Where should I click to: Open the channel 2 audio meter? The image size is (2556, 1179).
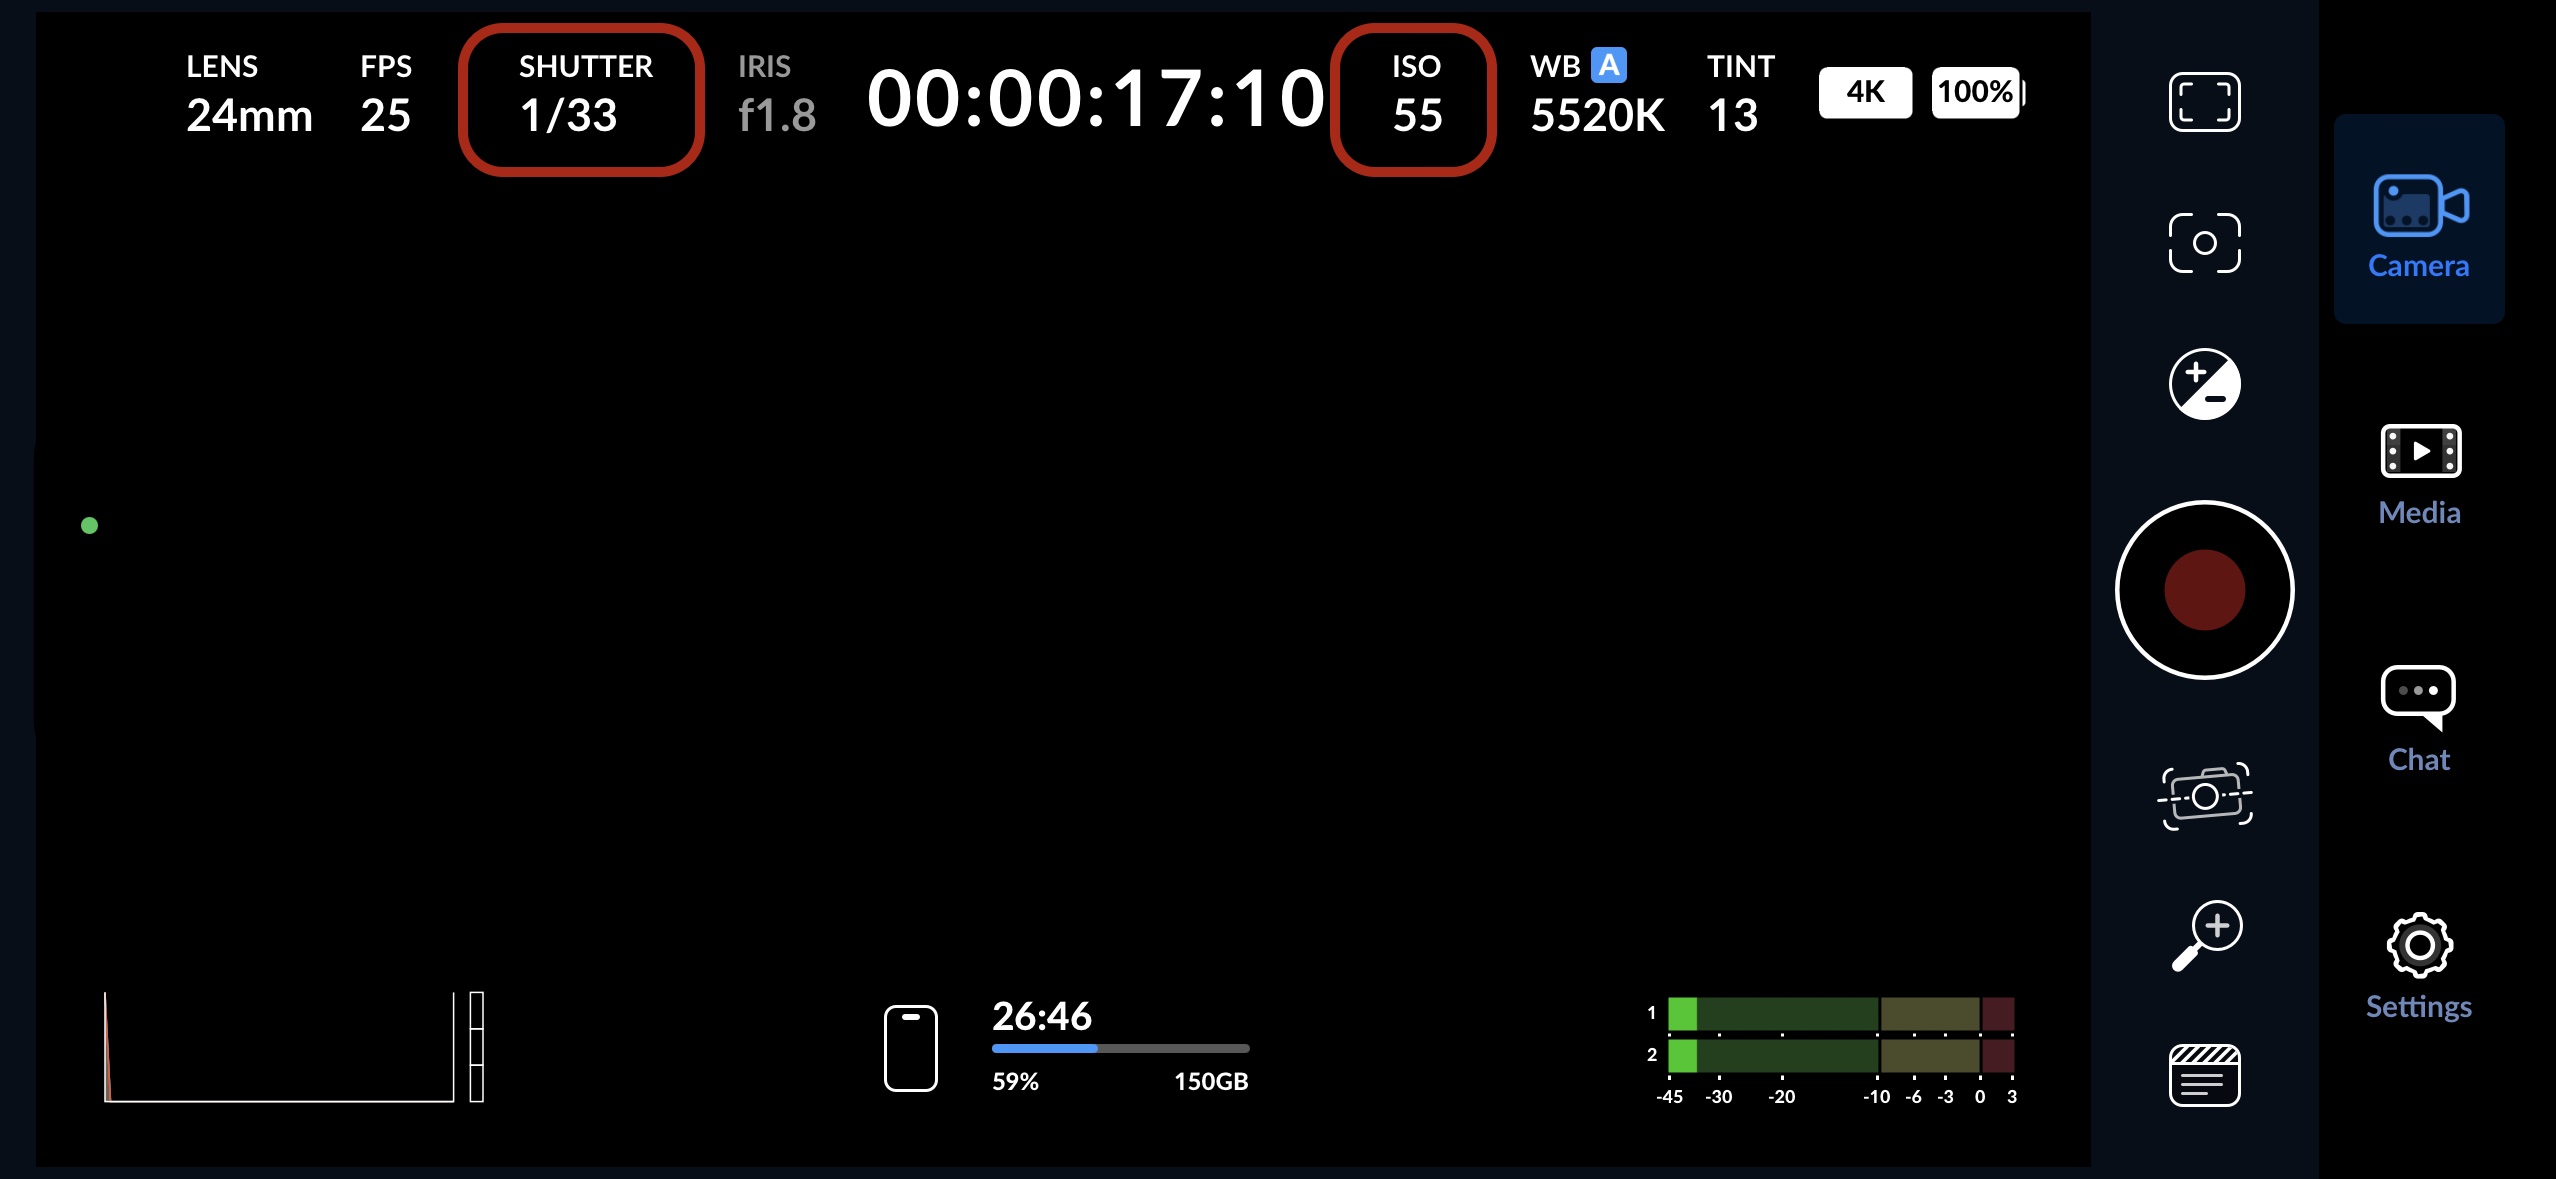pos(1840,1055)
